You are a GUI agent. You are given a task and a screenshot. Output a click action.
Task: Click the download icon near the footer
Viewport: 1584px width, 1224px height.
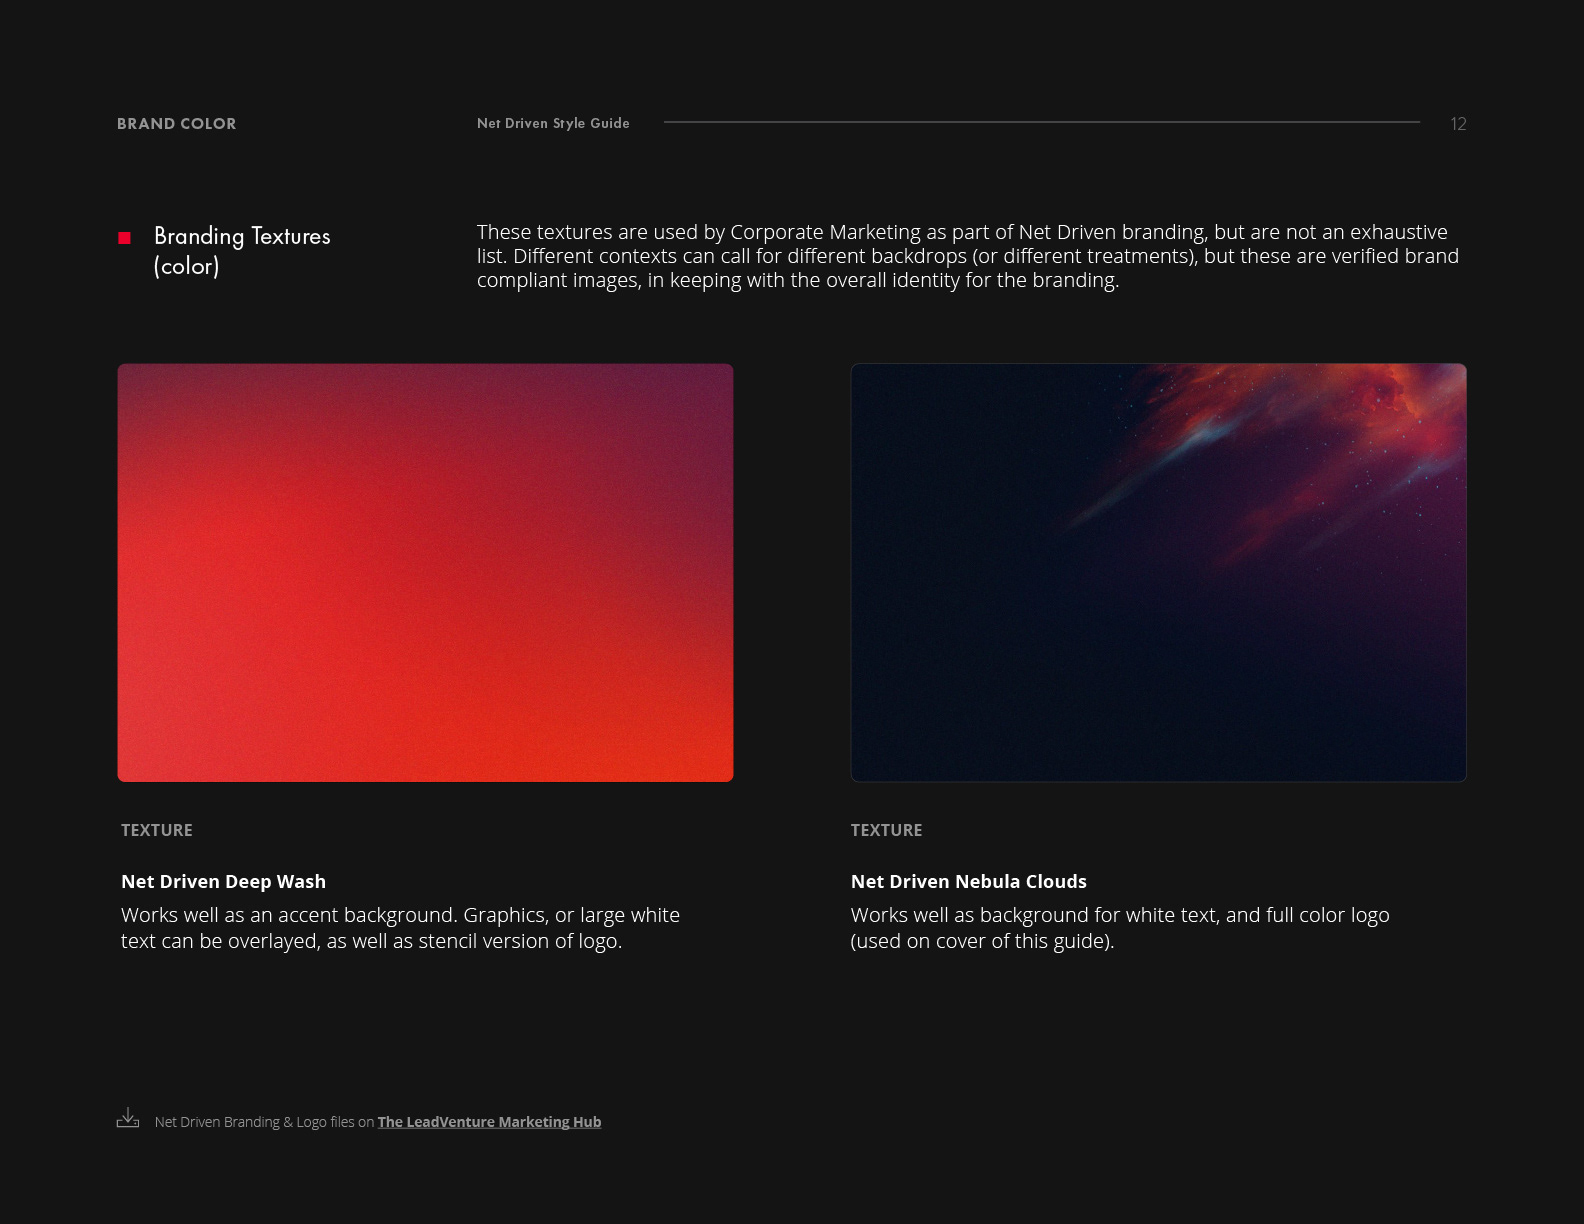[128, 1118]
